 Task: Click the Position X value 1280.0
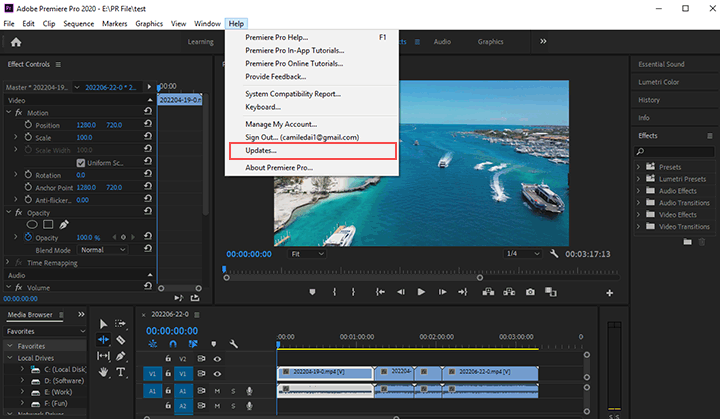(86, 125)
